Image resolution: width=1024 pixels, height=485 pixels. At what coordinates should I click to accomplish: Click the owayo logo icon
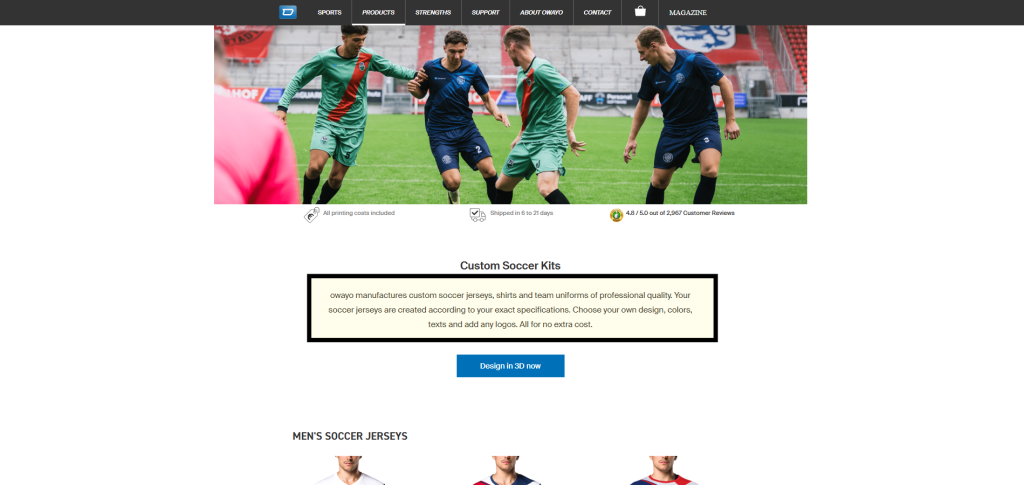tap(287, 12)
